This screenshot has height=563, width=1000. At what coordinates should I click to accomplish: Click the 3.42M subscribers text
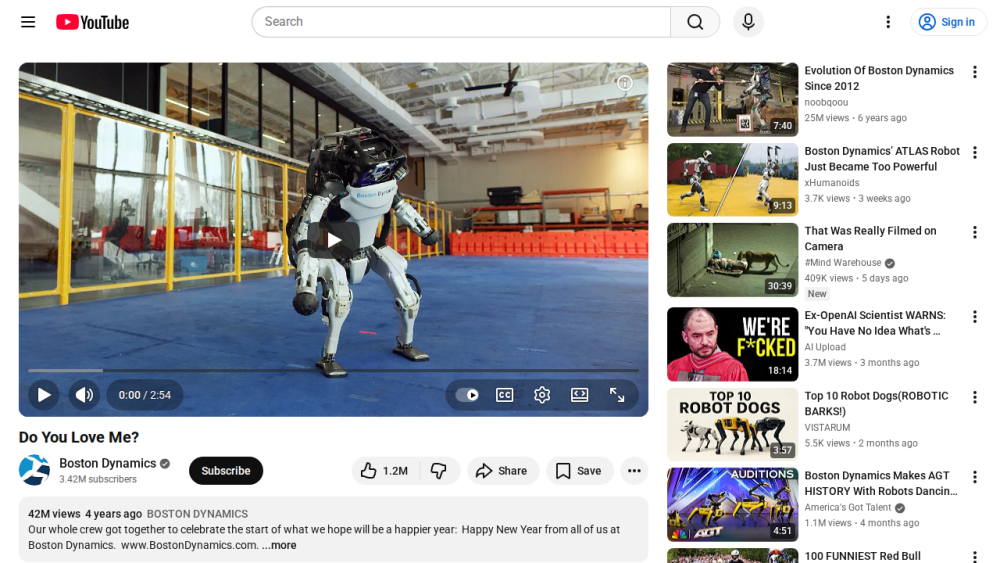[98, 479]
